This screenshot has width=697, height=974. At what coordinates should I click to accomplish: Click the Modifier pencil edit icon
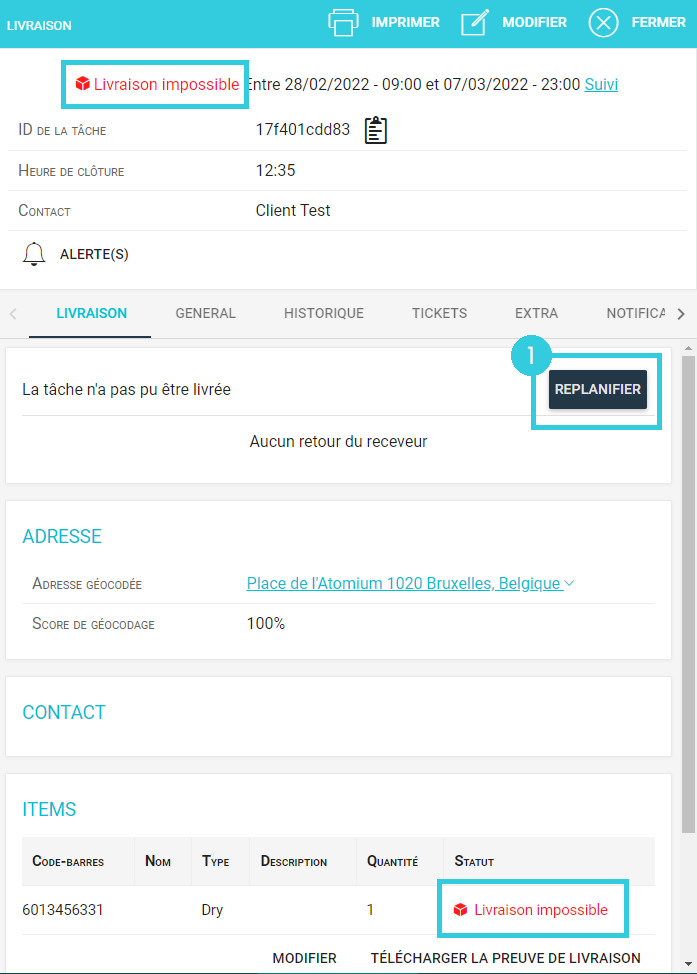pos(475,23)
